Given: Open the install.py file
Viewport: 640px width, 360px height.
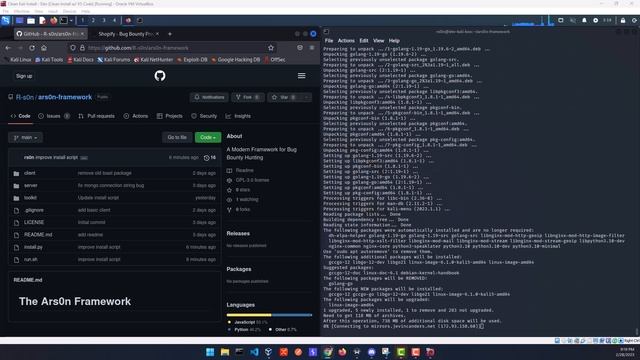Looking at the screenshot, I should (x=33, y=247).
